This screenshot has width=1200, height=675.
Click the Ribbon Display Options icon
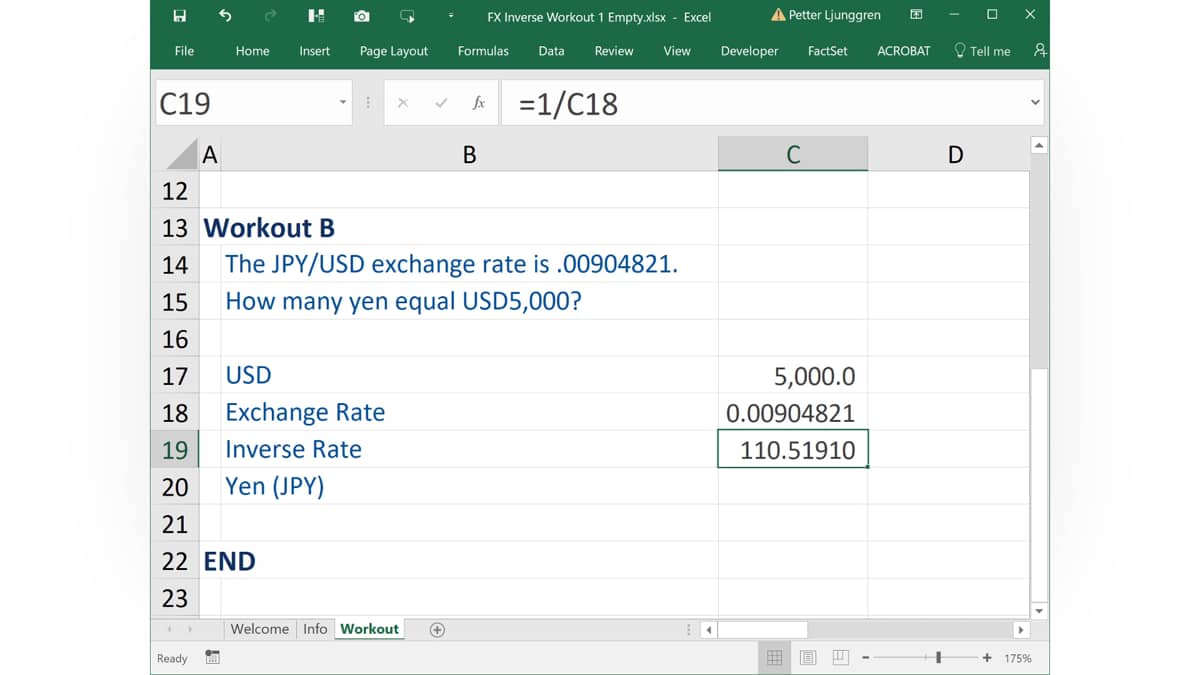coord(916,15)
